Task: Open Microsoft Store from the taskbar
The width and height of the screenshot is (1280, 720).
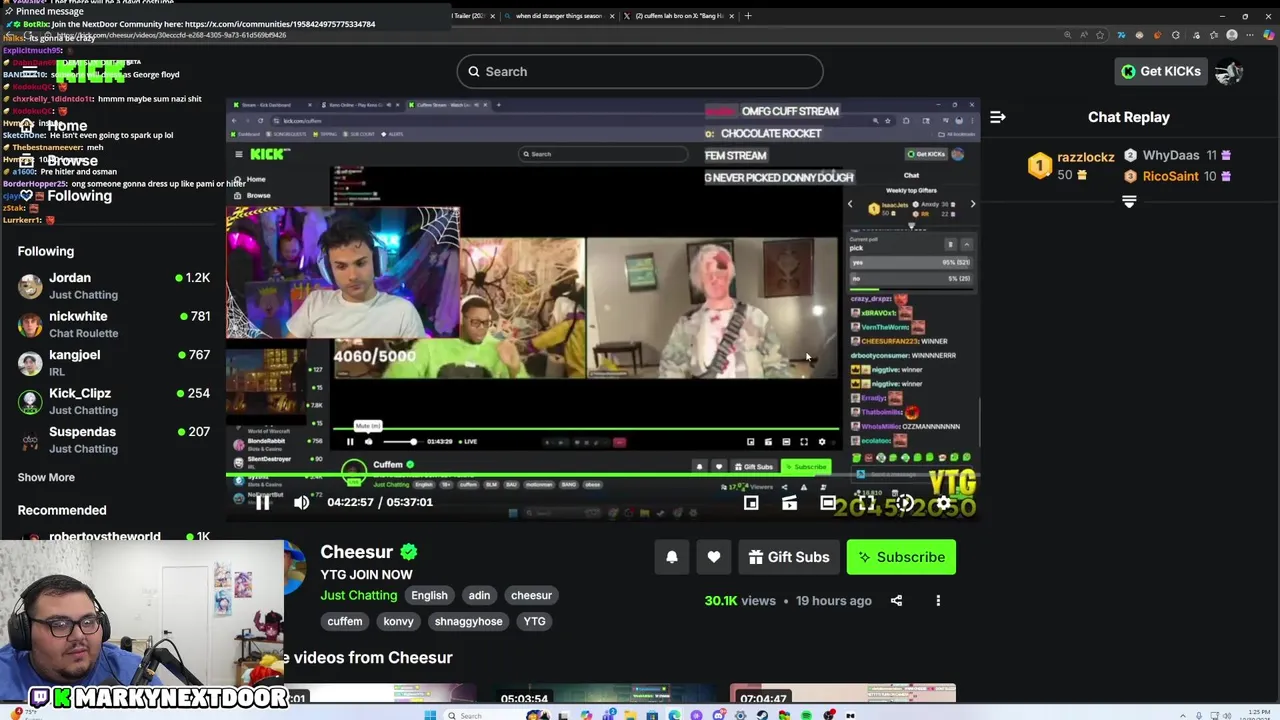Action: (652, 715)
